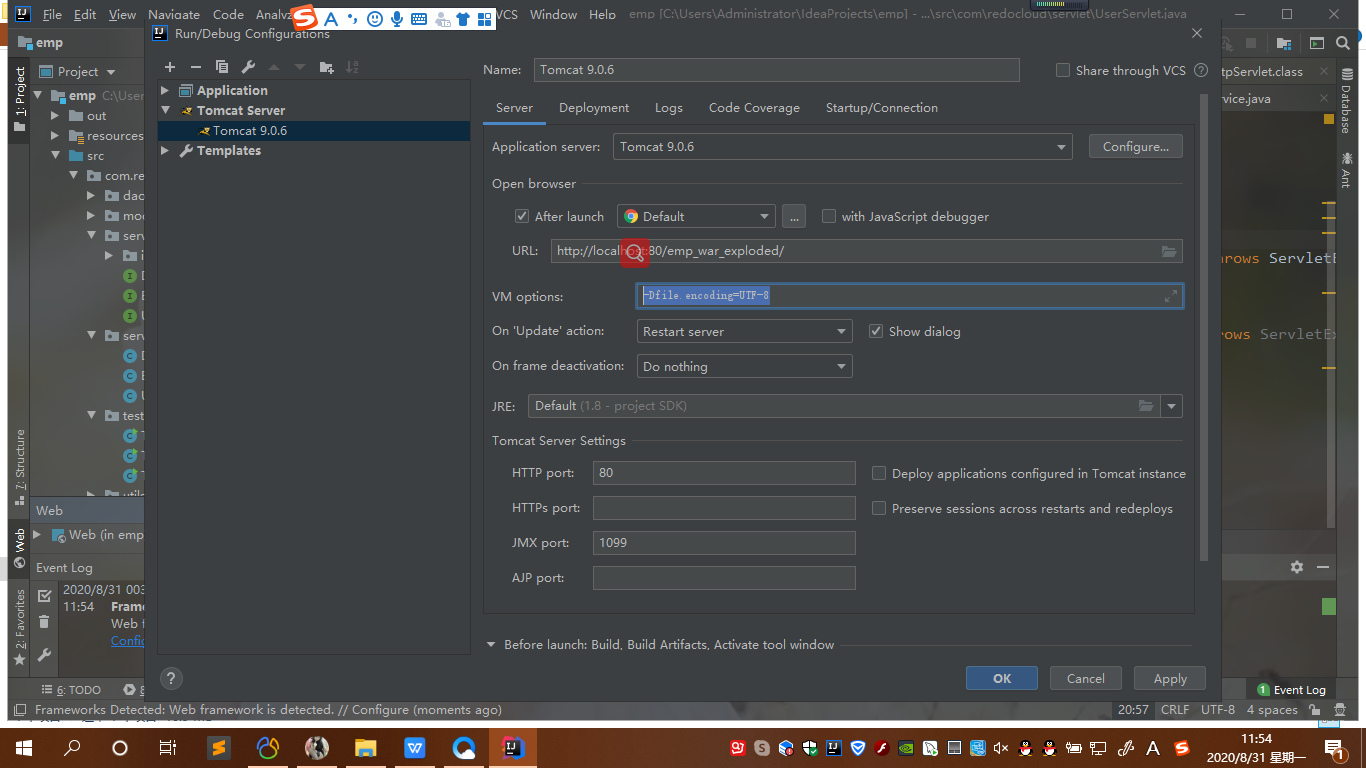Add a new run configuration with plus icon
The height and width of the screenshot is (768, 1366).
tap(170, 67)
